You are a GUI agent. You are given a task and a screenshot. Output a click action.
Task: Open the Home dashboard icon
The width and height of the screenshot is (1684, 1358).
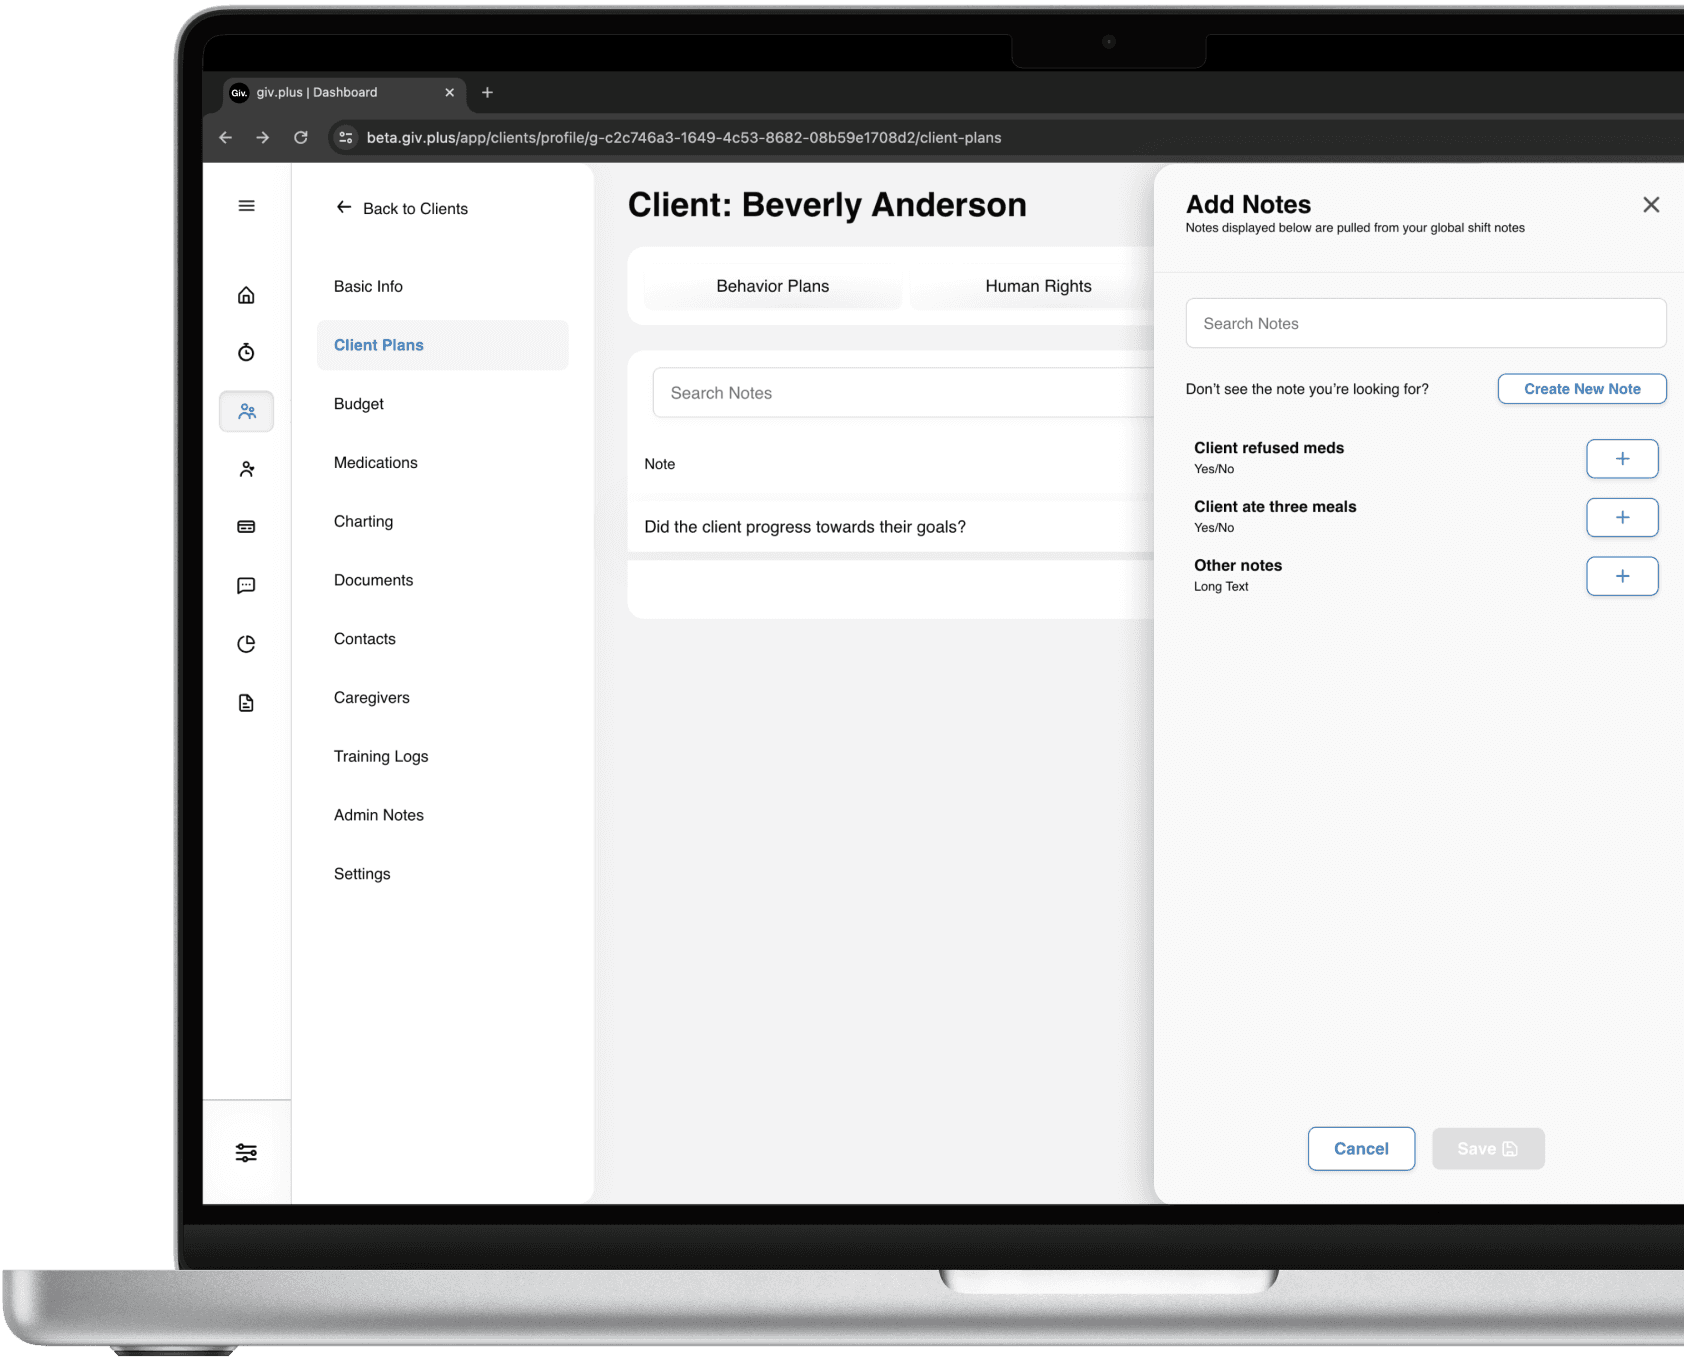click(x=246, y=295)
